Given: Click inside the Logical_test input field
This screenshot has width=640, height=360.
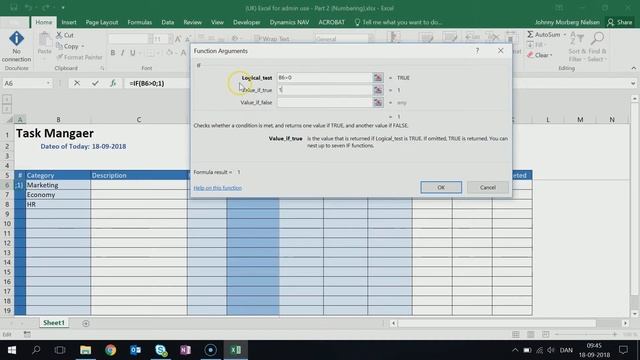Looking at the screenshot, I should click(x=324, y=78).
